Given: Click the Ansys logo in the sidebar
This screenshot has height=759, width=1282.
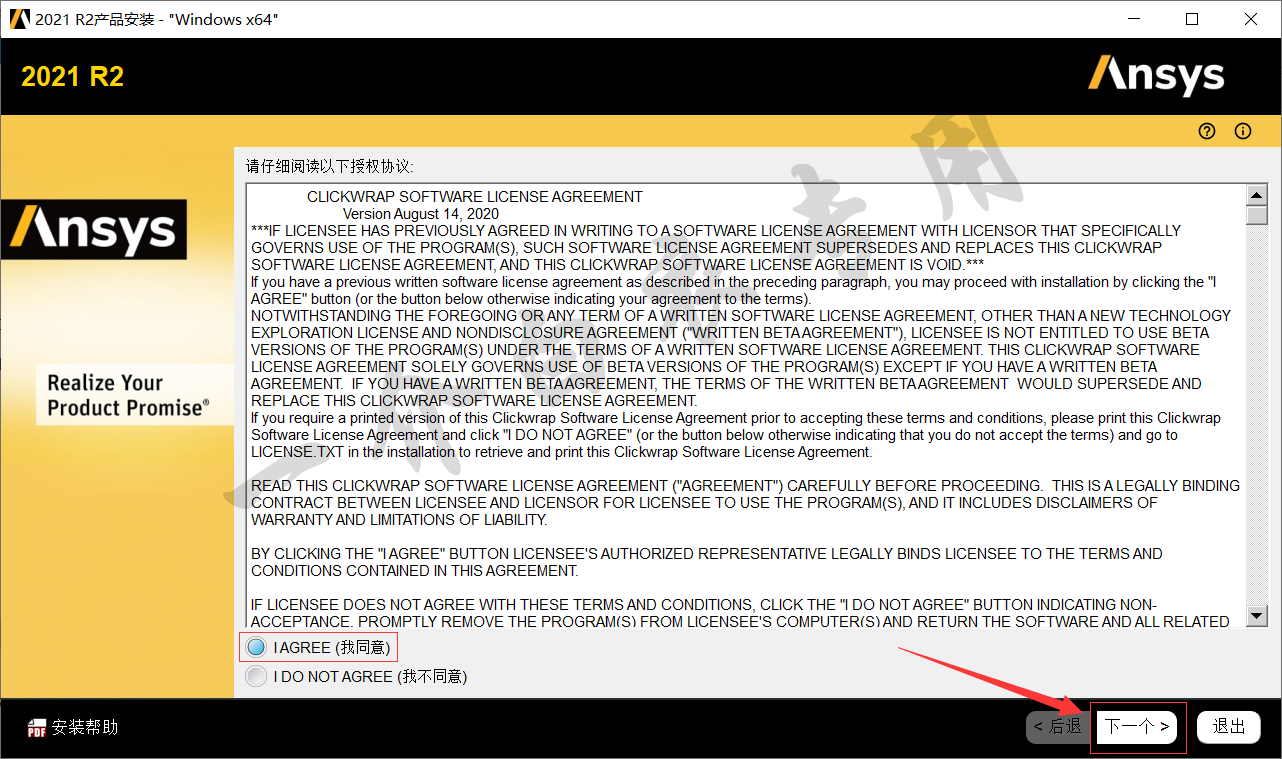Looking at the screenshot, I should [93, 229].
